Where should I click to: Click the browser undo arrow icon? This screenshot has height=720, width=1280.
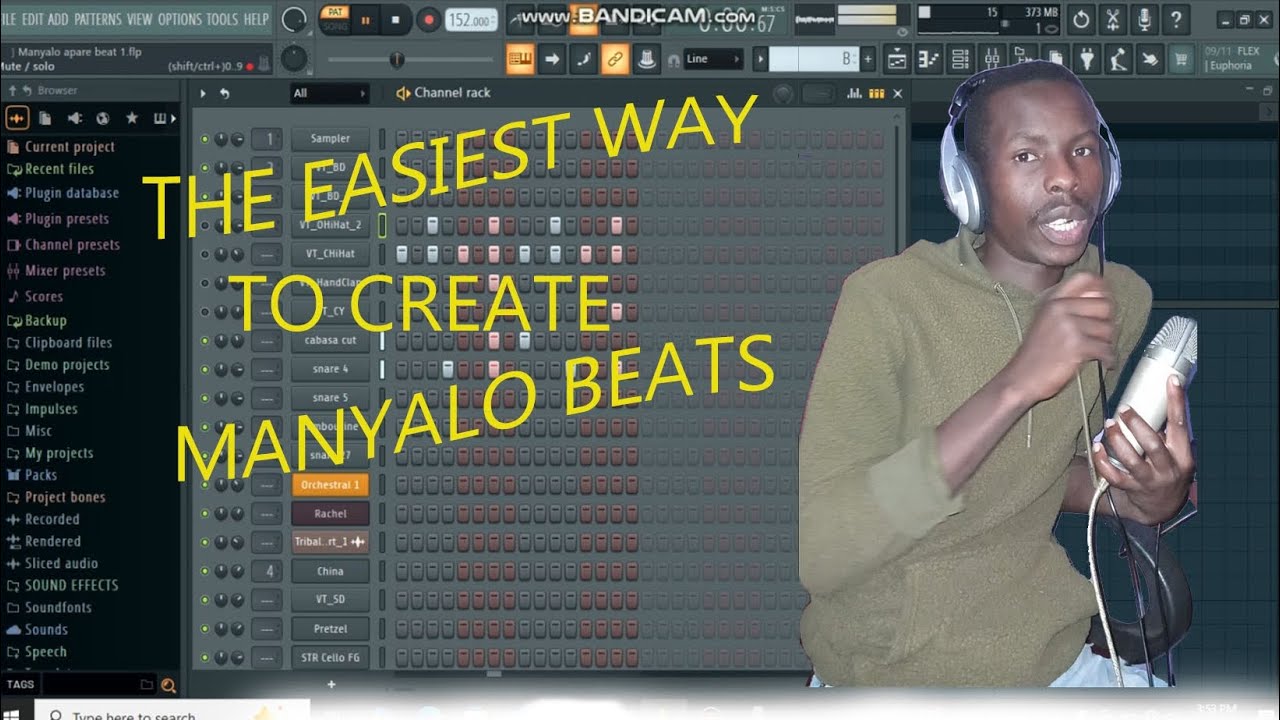point(29,90)
